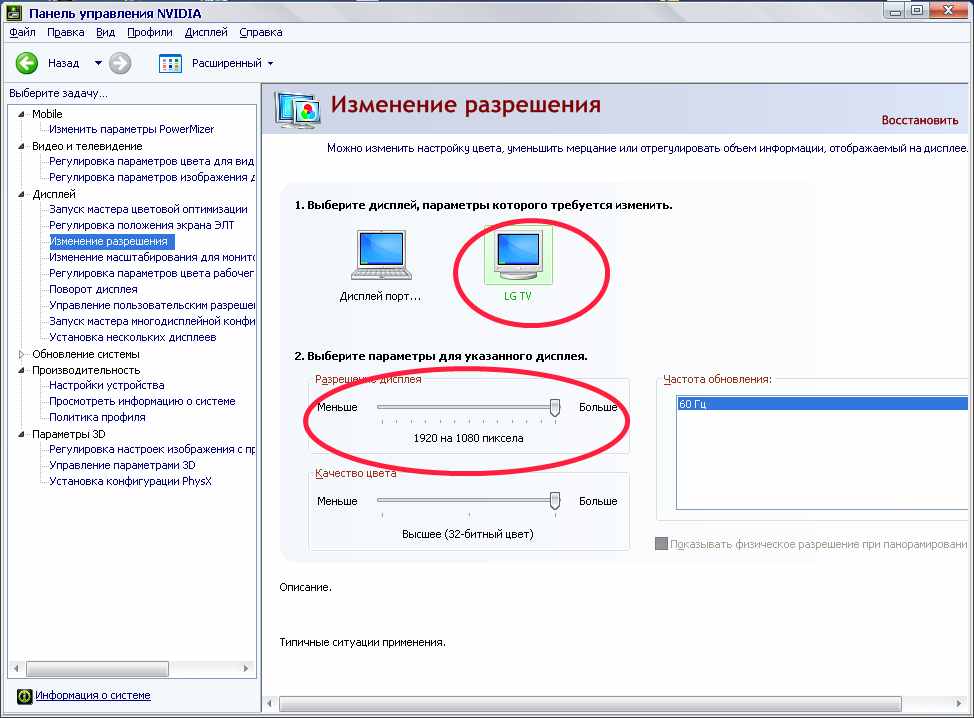Open Регулировка настроек изображения с просмотром
974x718 pixels.
[x=152, y=450]
